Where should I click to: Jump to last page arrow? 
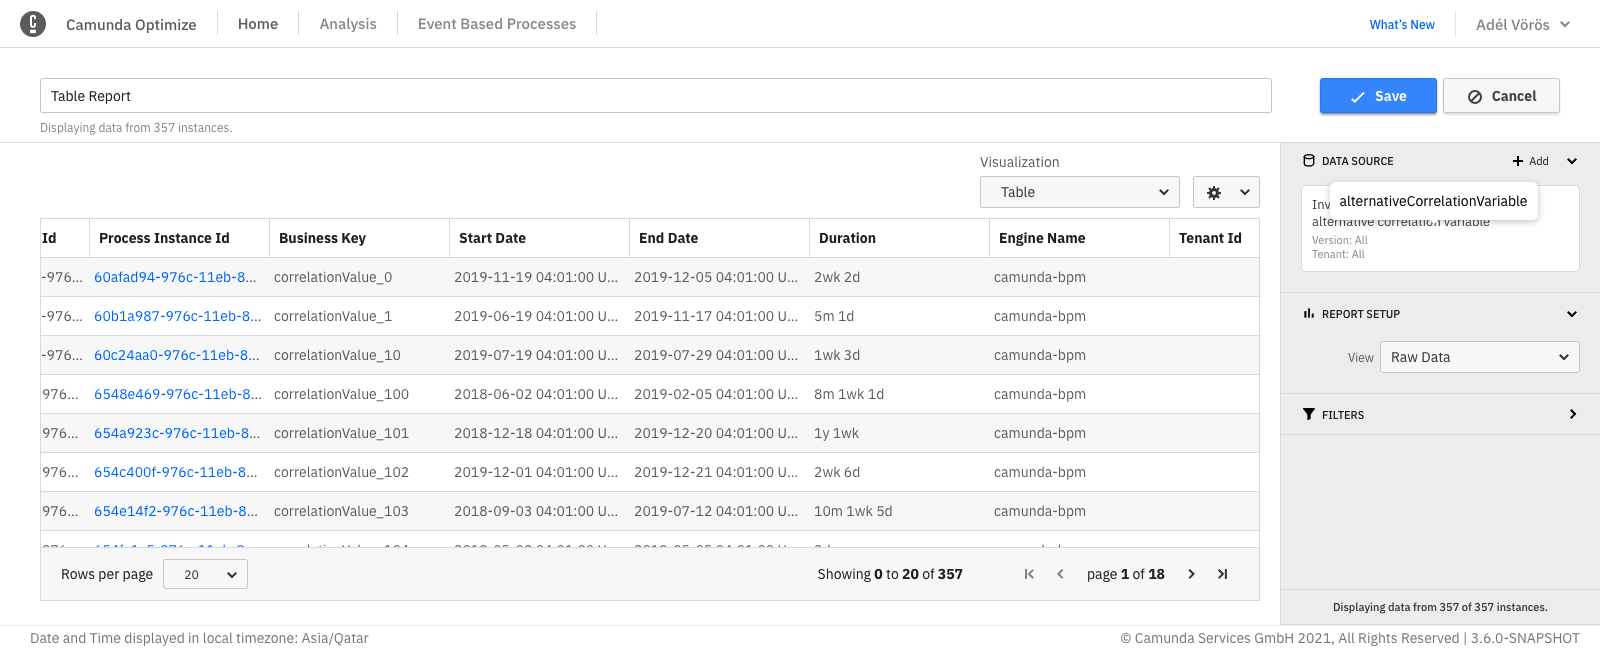point(1222,574)
